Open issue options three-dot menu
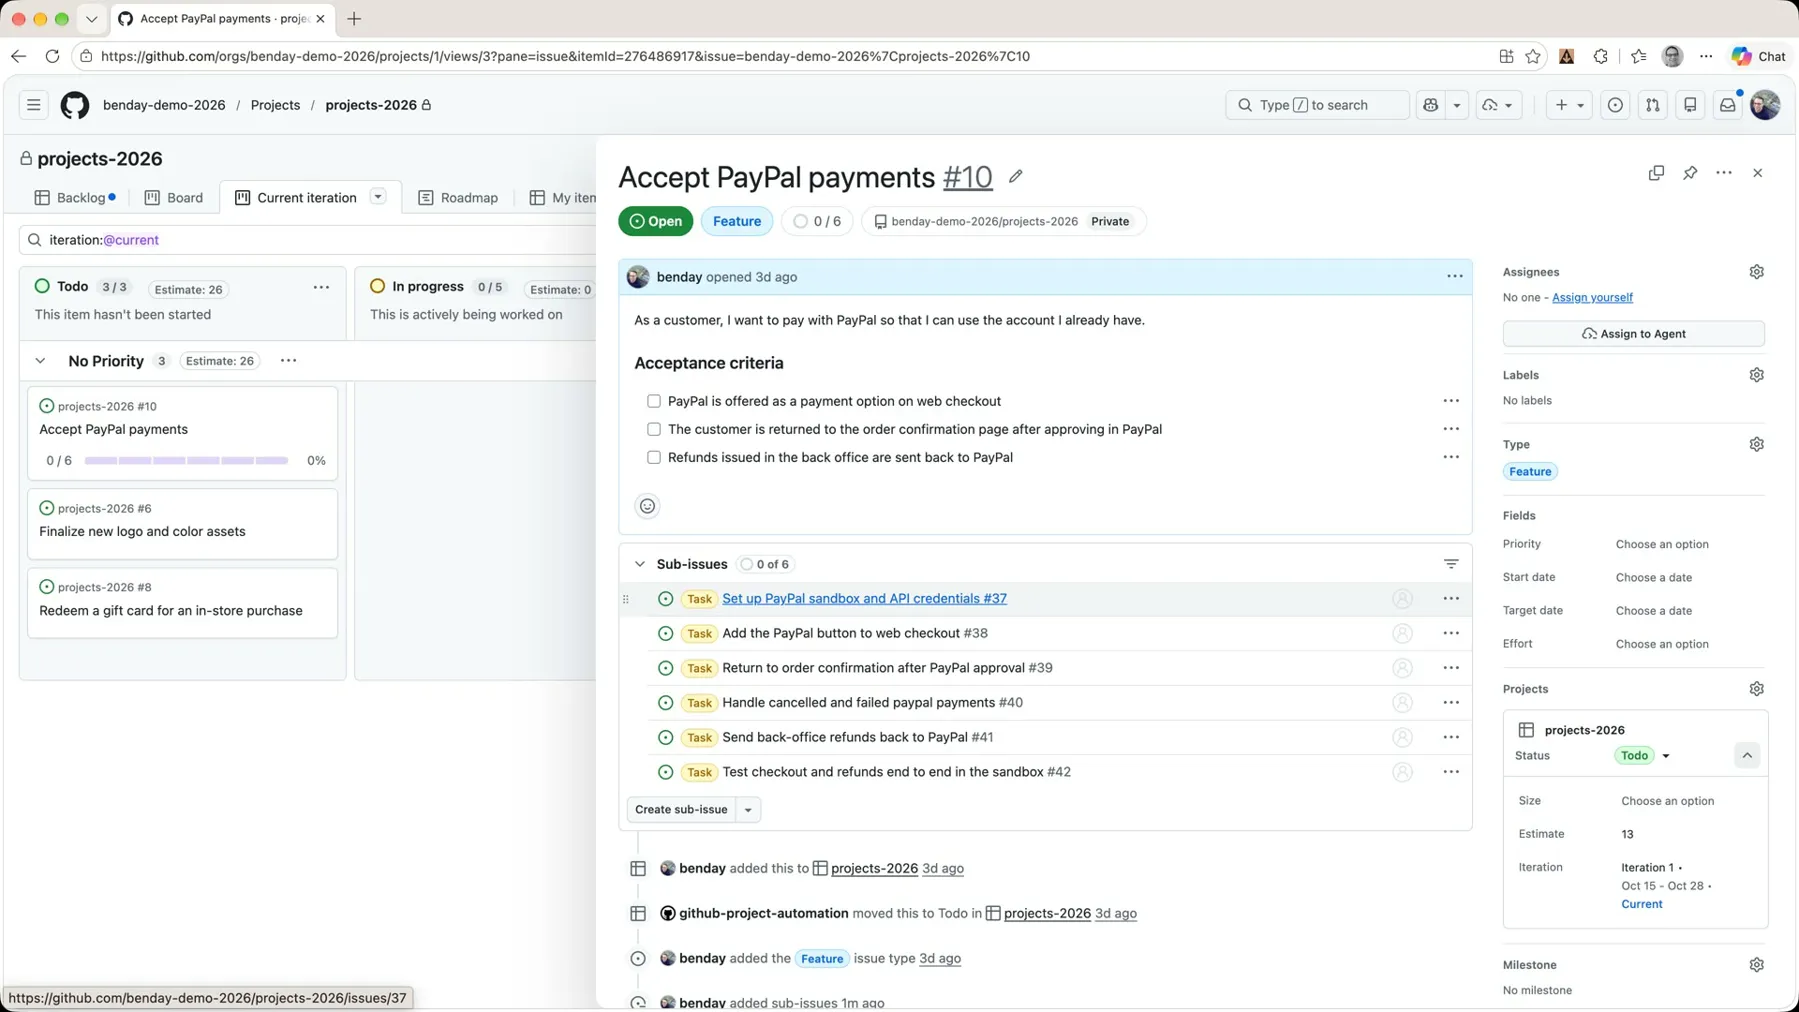The image size is (1799, 1012). pyautogui.click(x=1724, y=173)
